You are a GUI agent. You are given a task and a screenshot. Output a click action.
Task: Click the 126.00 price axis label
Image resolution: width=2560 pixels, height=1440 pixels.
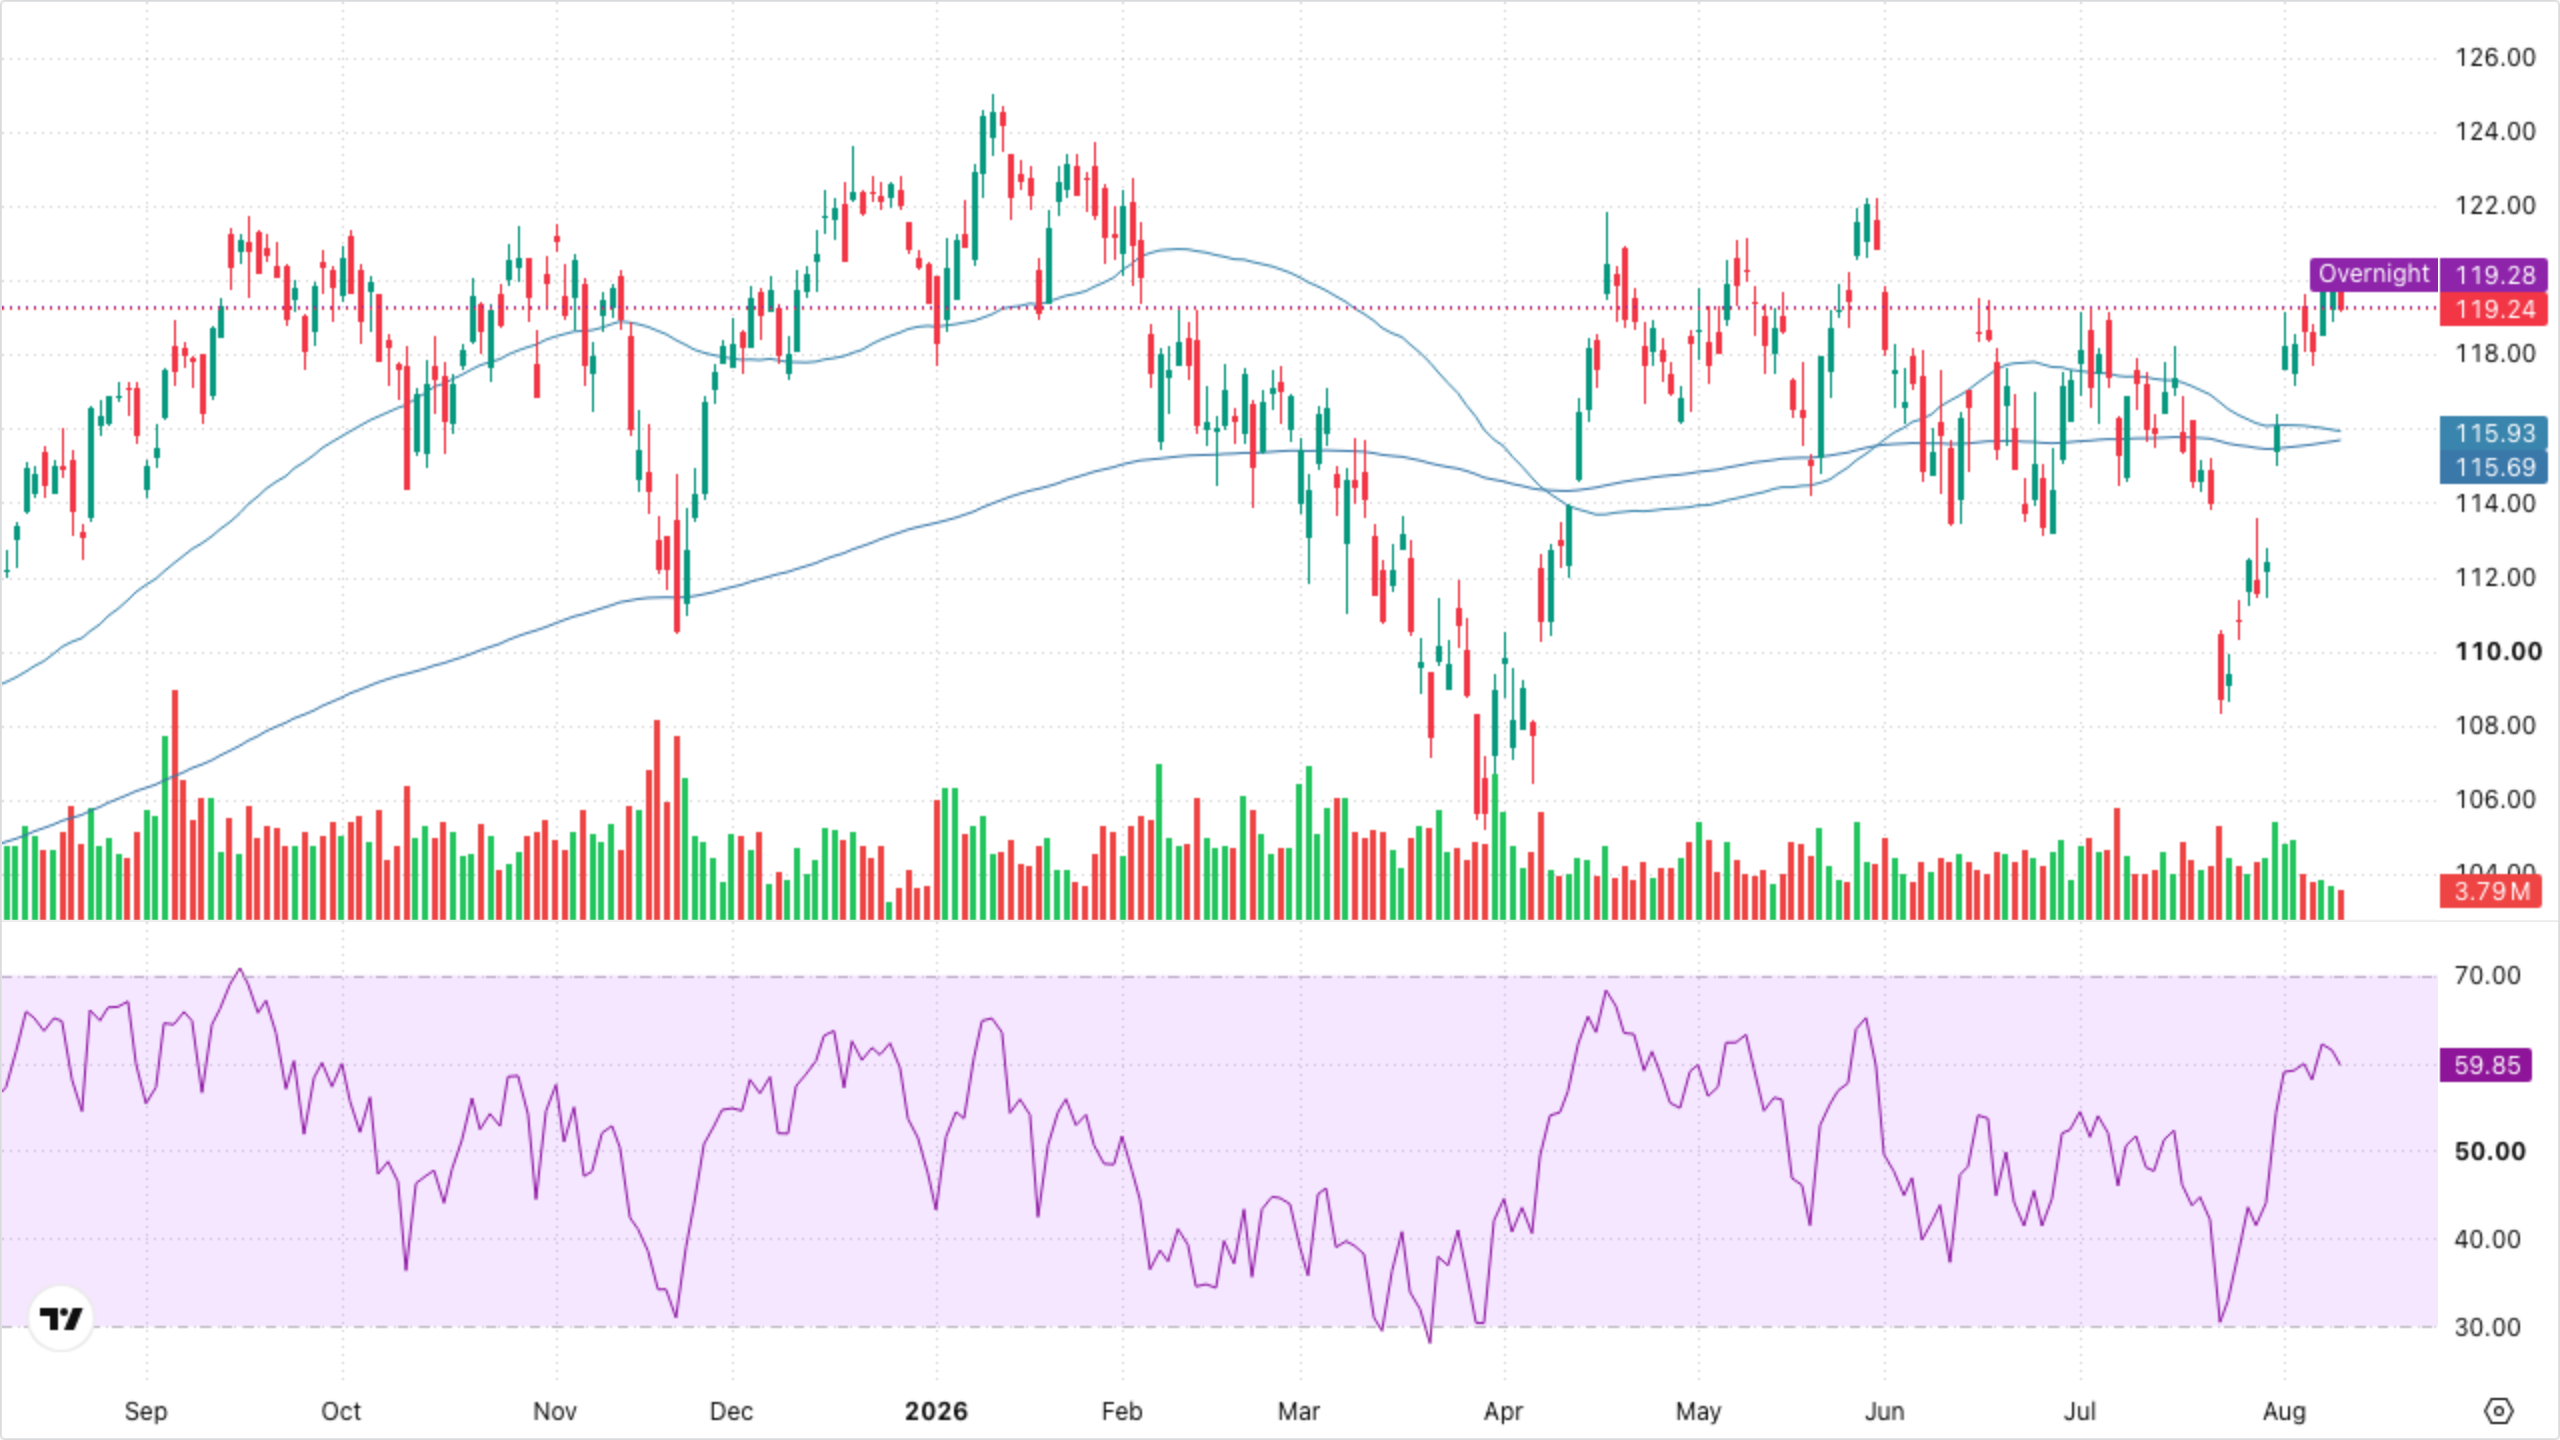pos(2495,57)
